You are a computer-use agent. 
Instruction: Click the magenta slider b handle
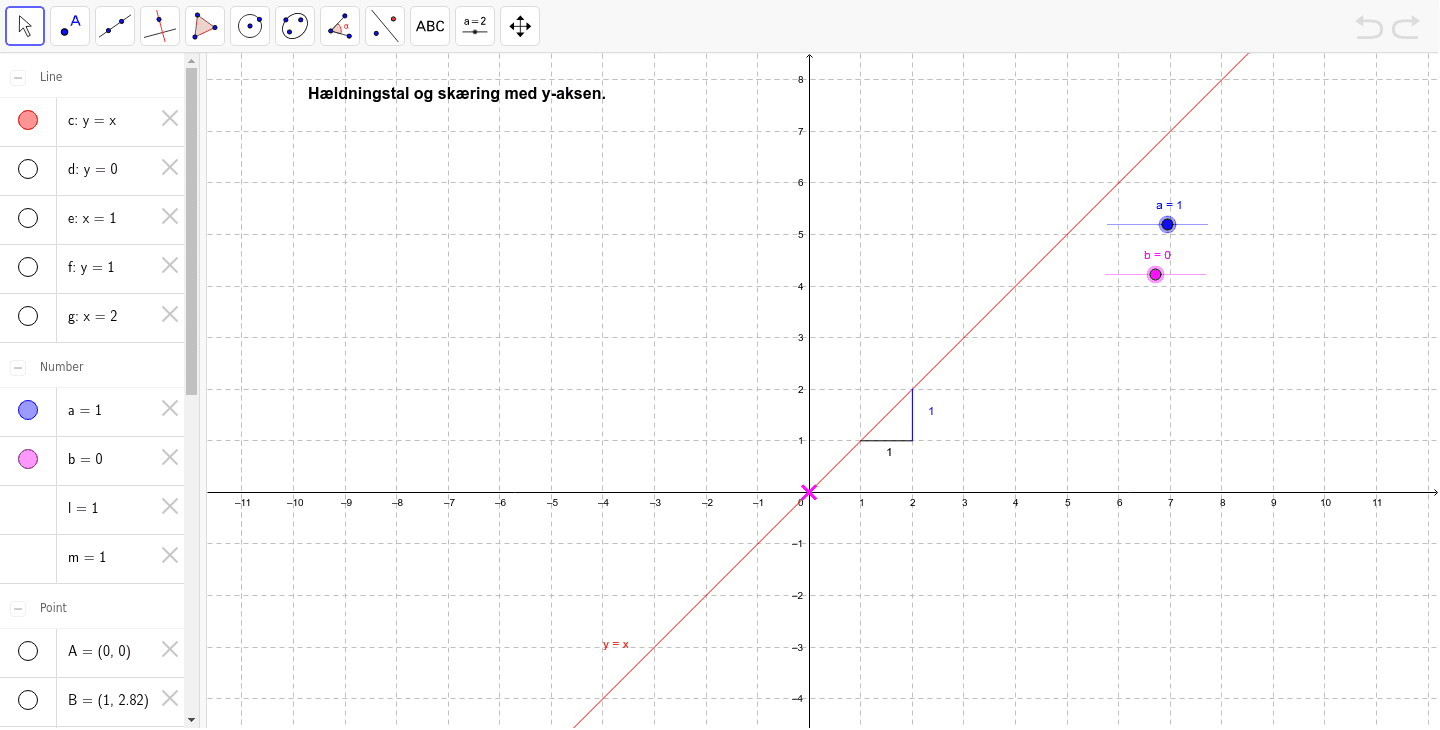coord(1156,274)
